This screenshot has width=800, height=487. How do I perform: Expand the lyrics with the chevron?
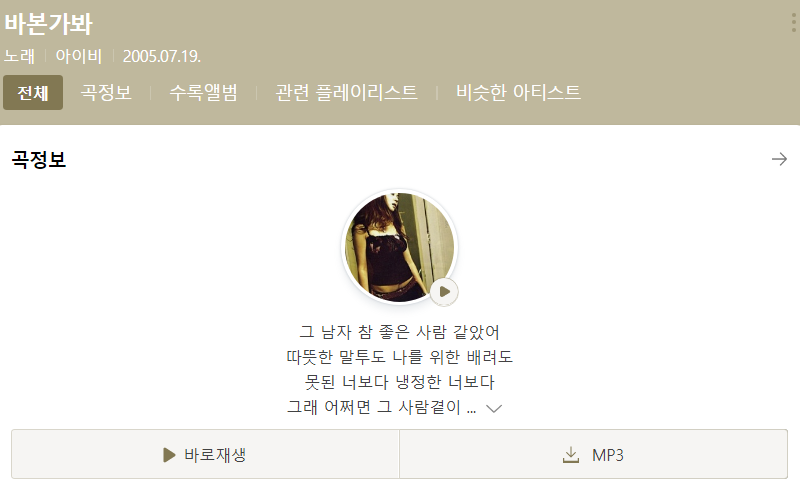(x=494, y=408)
